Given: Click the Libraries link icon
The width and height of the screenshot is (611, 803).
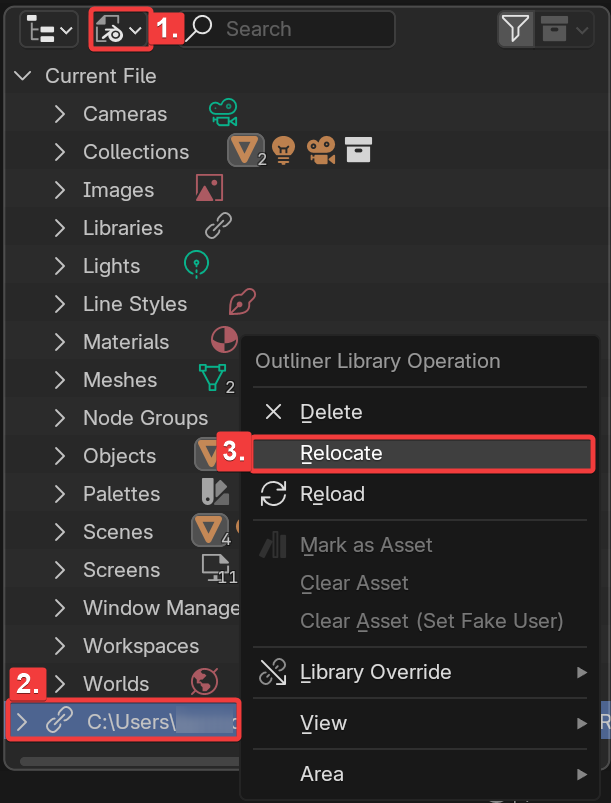Looking at the screenshot, I should (218, 227).
